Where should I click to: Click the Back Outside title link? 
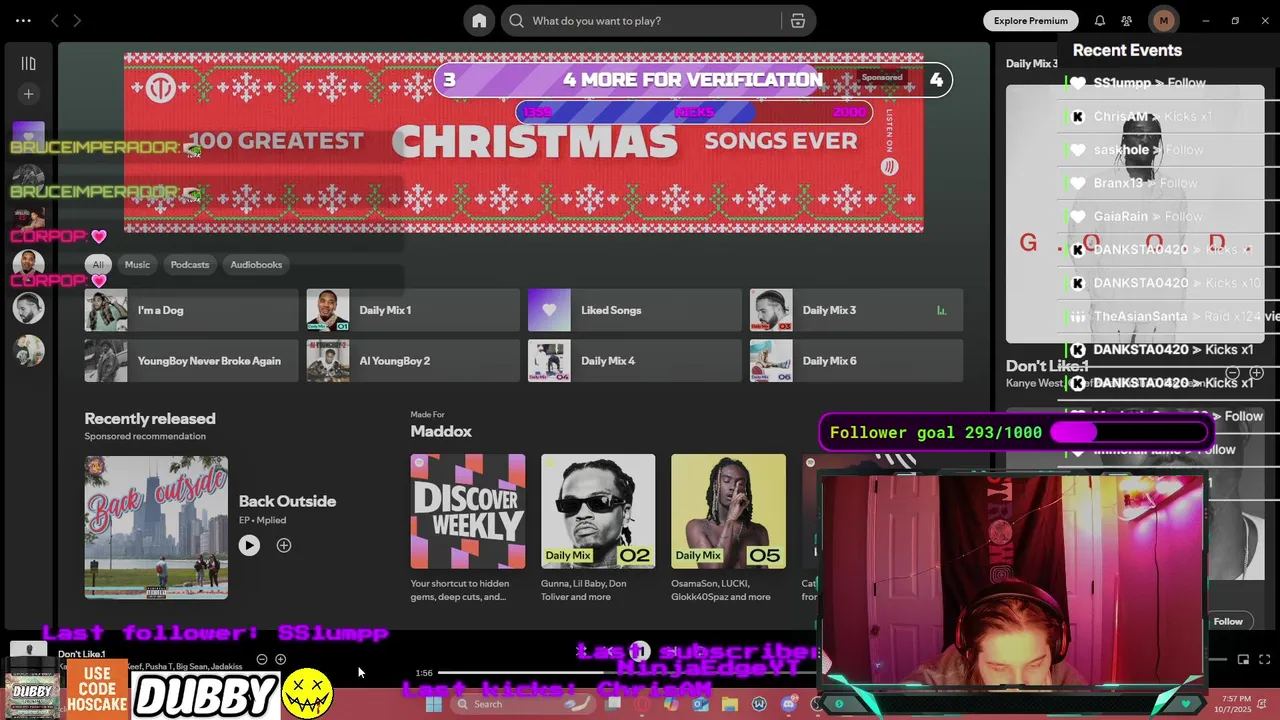[x=287, y=501]
